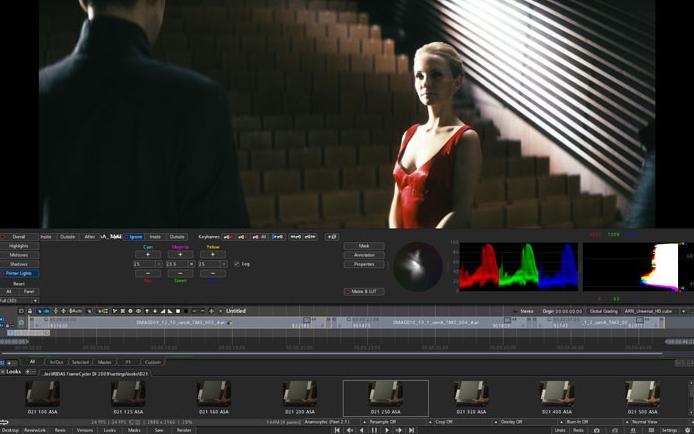The width and height of the screenshot is (694, 434).
Task: Toggle the Log checkbox
Action: pyautogui.click(x=237, y=264)
